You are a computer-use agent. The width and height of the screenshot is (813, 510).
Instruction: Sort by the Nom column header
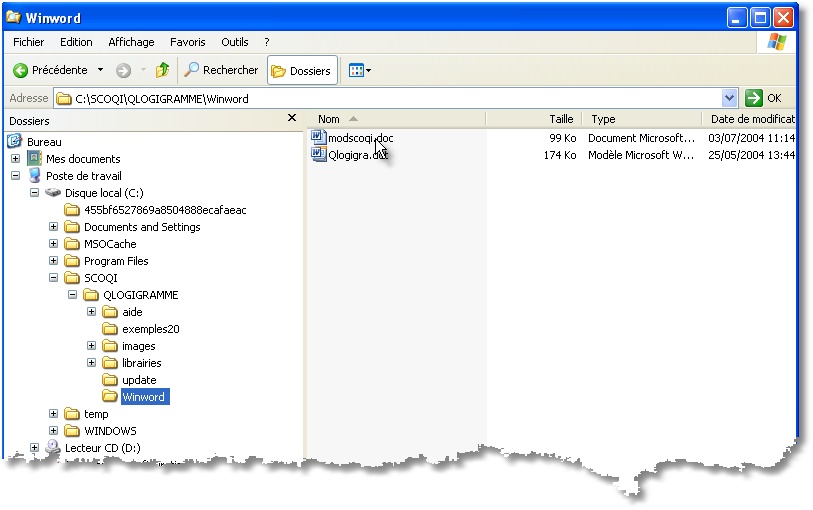pos(396,119)
